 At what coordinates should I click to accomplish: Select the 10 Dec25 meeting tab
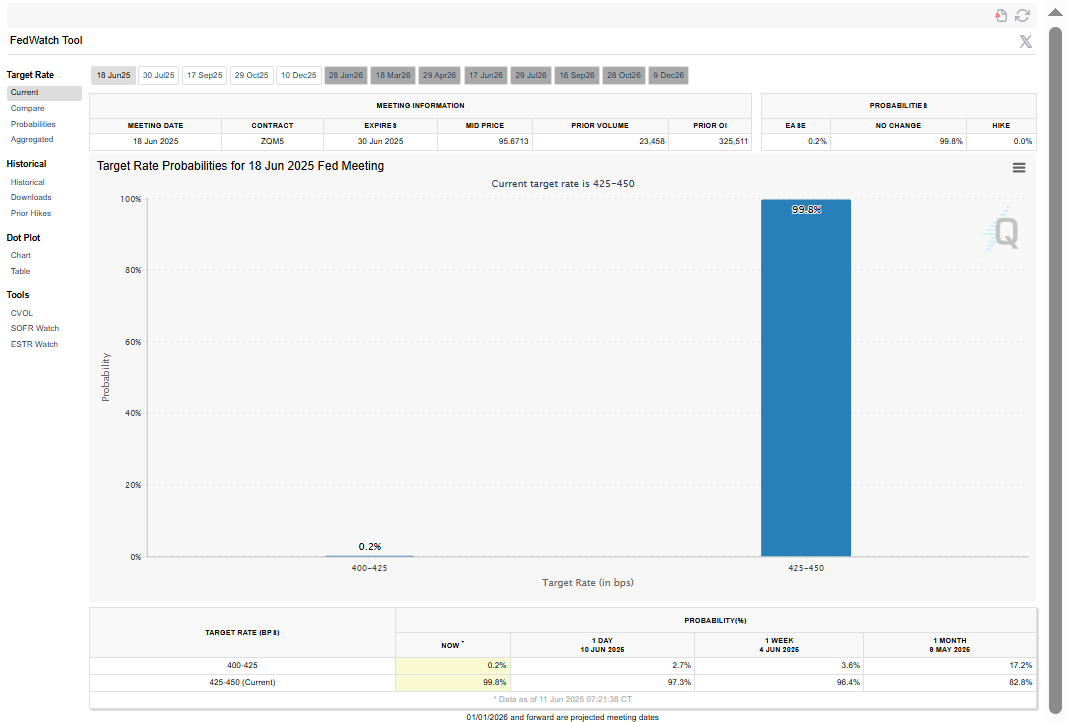(298, 76)
